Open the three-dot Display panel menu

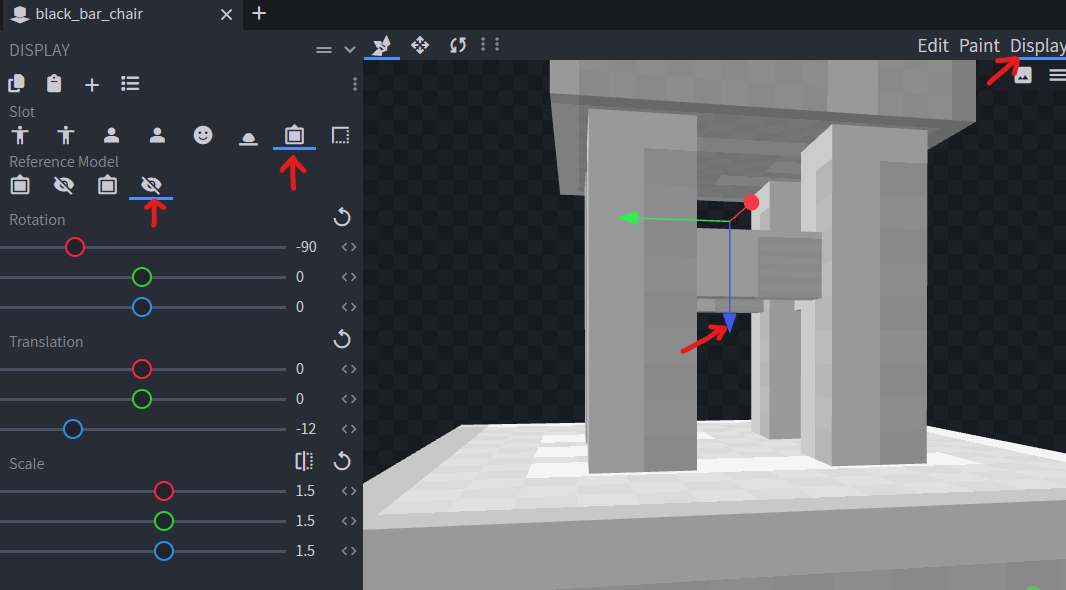coord(355,85)
